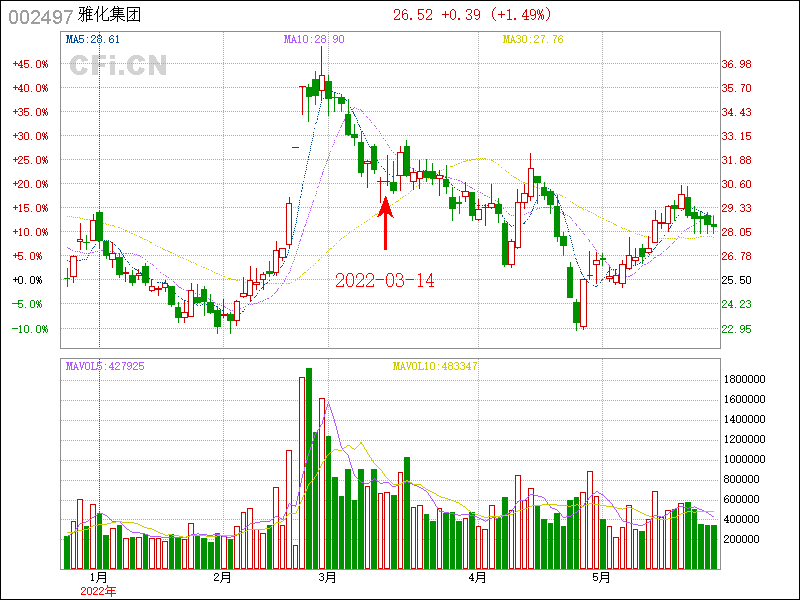Click the tallest red volume bar
The image size is (800, 600).
302,473
